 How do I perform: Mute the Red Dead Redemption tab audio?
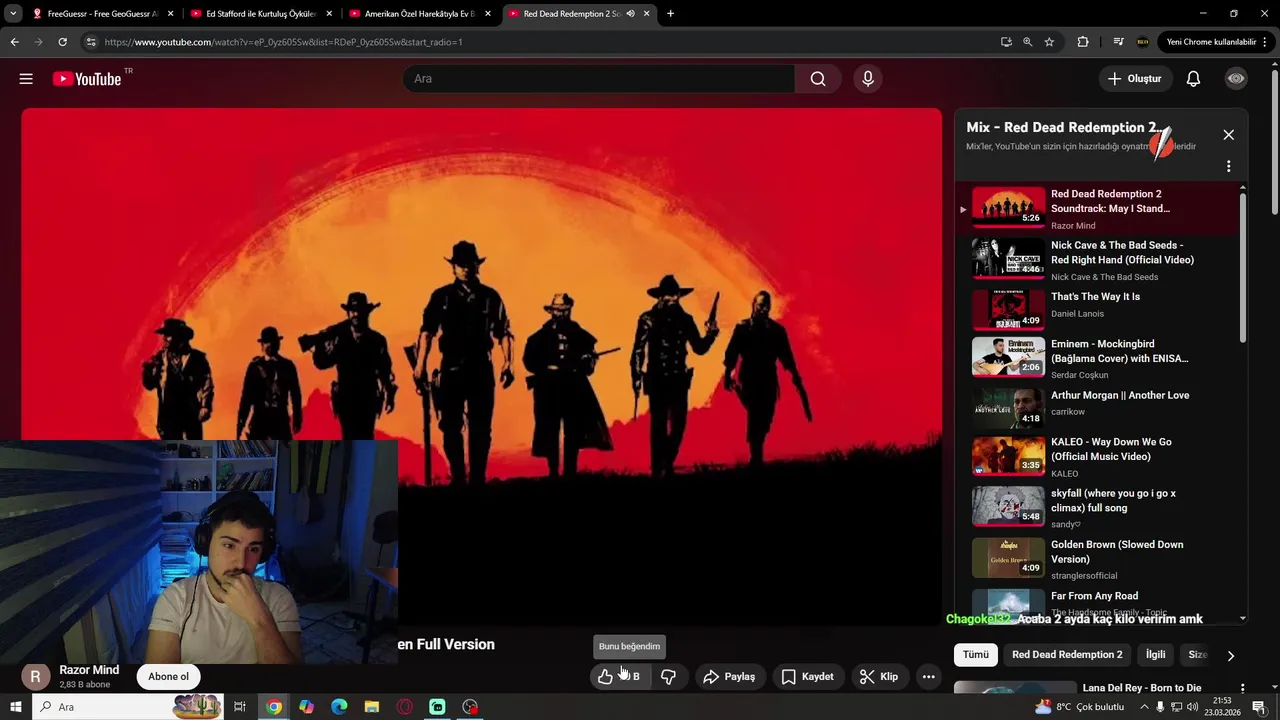click(631, 14)
